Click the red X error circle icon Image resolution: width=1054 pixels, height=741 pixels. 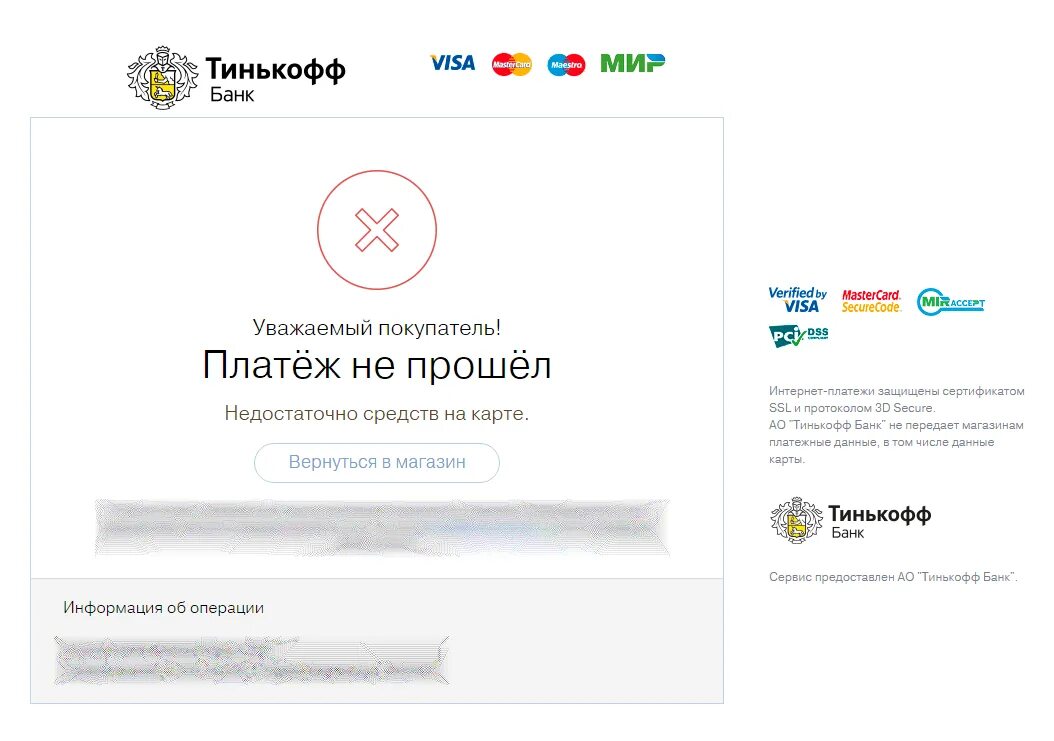click(376, 230)
